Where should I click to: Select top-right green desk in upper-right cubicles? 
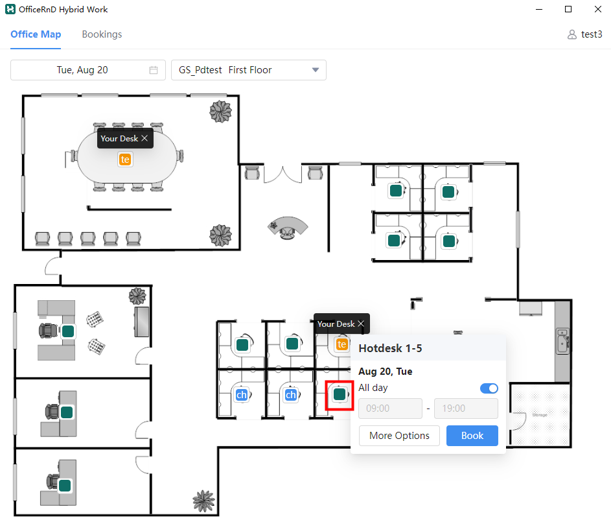(x=448, y=191)
